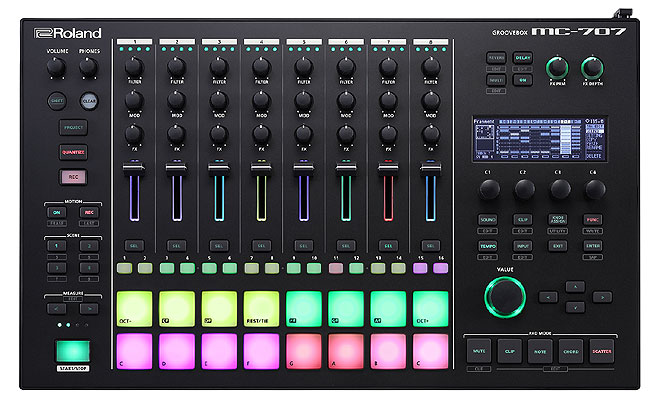Hit the red G note pad
Screen dimensions: 660x408
(303, 351)
